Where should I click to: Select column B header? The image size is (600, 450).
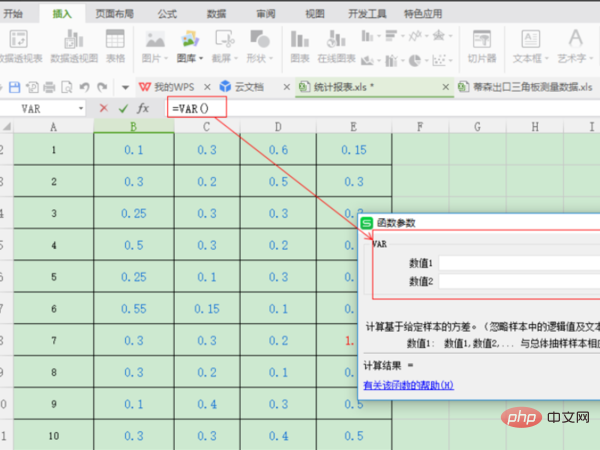(134, 126)
